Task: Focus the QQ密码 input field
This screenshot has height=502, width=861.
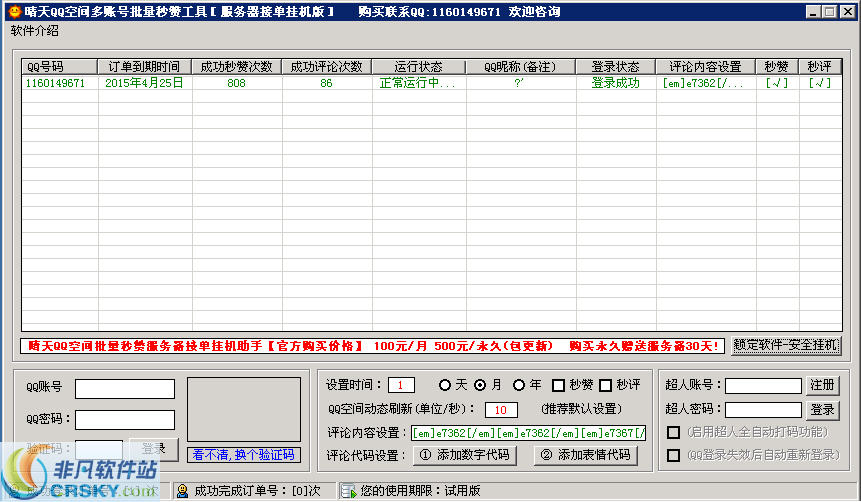Action: click(x=125, y=420)
